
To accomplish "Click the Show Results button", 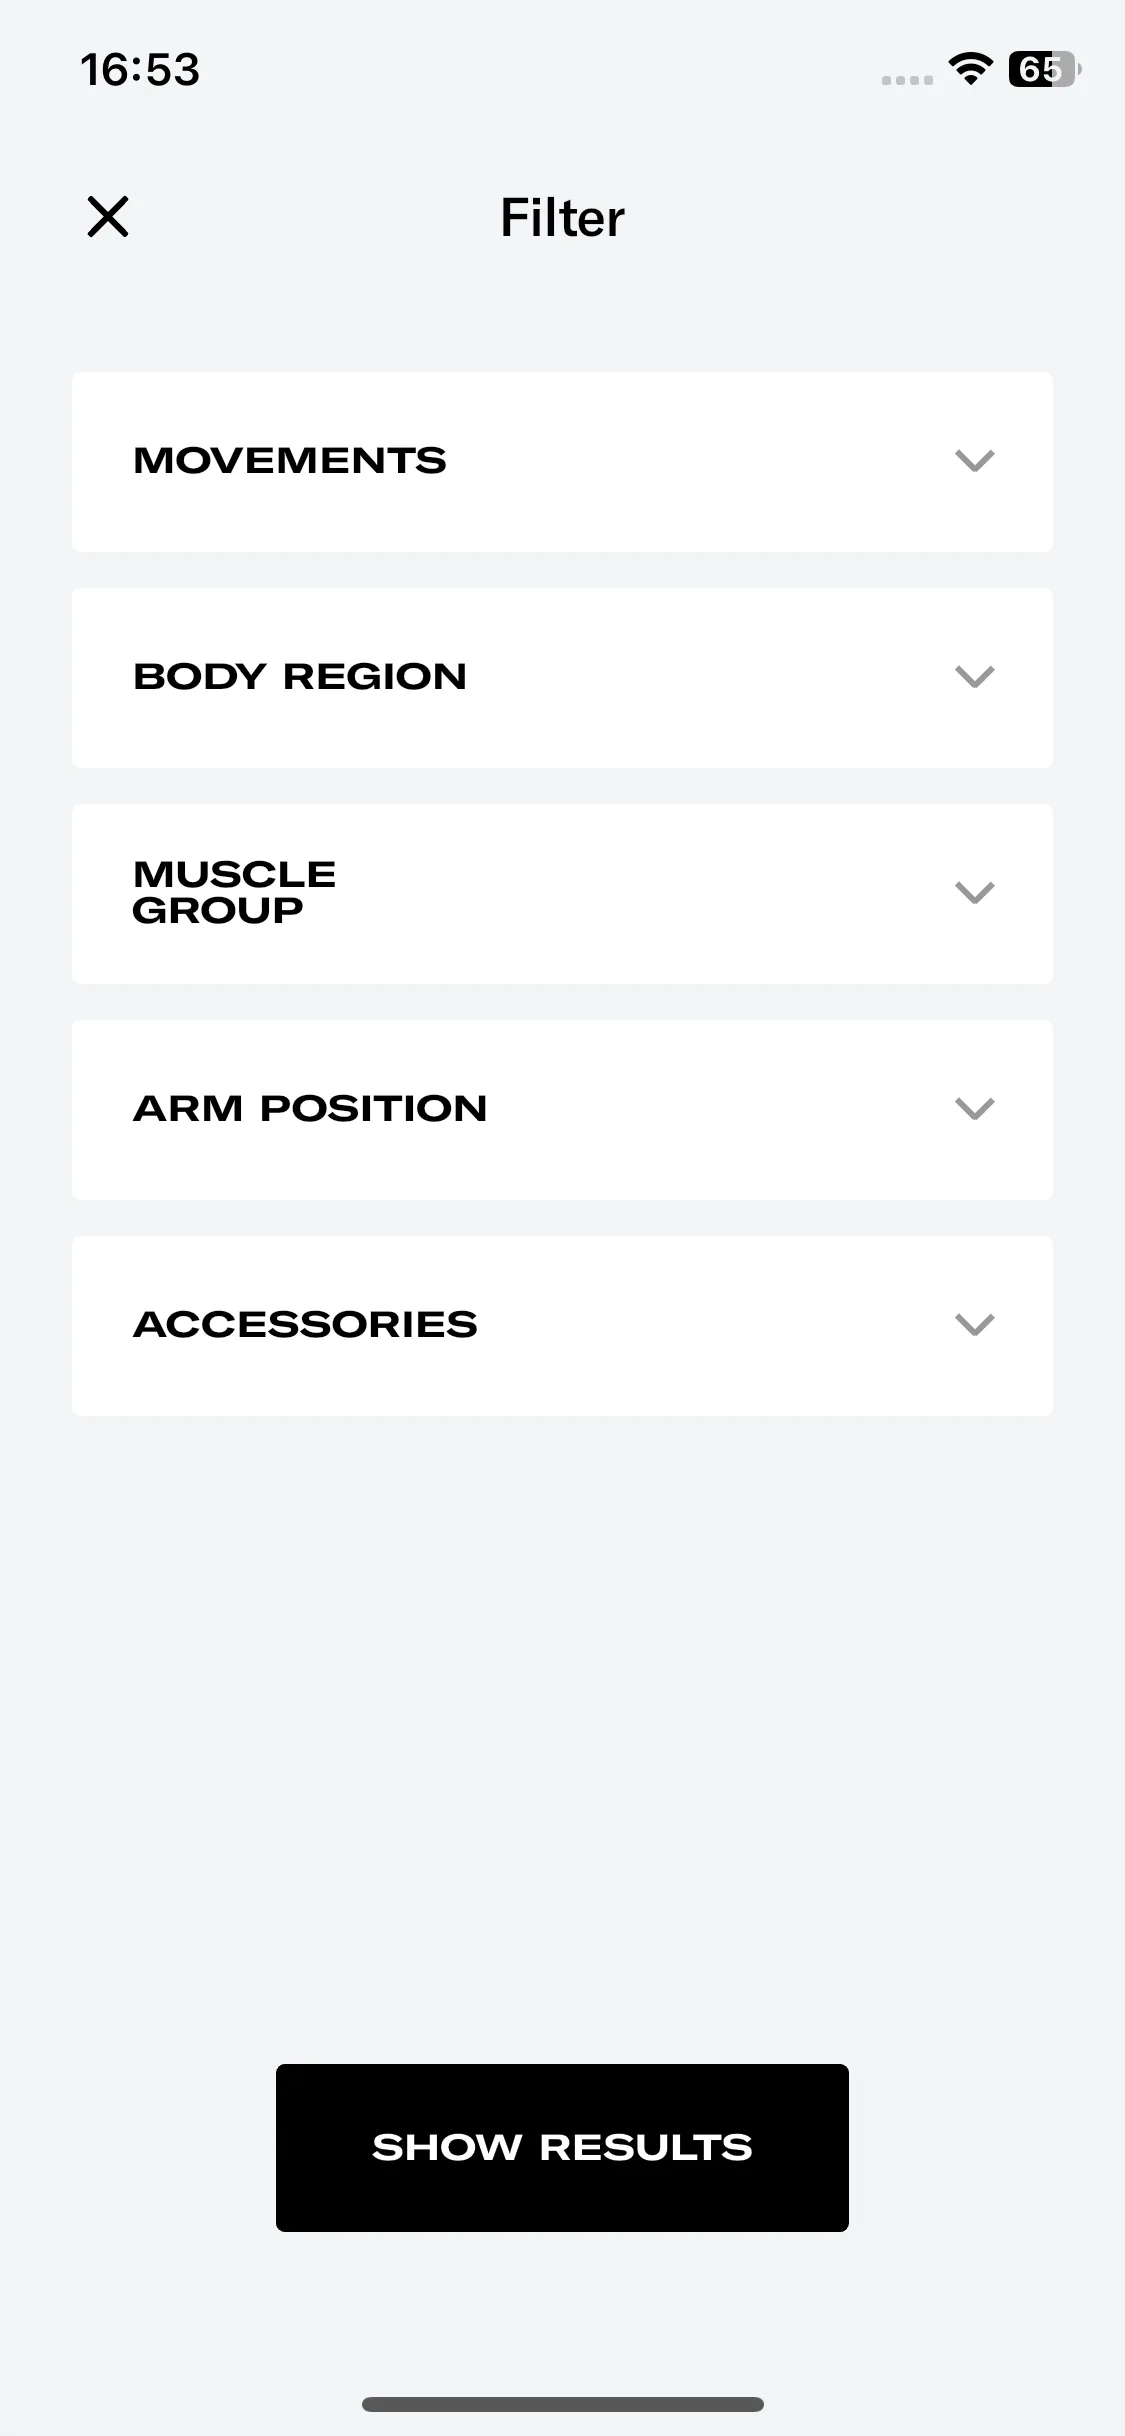I will click(x=562, y=2148).
